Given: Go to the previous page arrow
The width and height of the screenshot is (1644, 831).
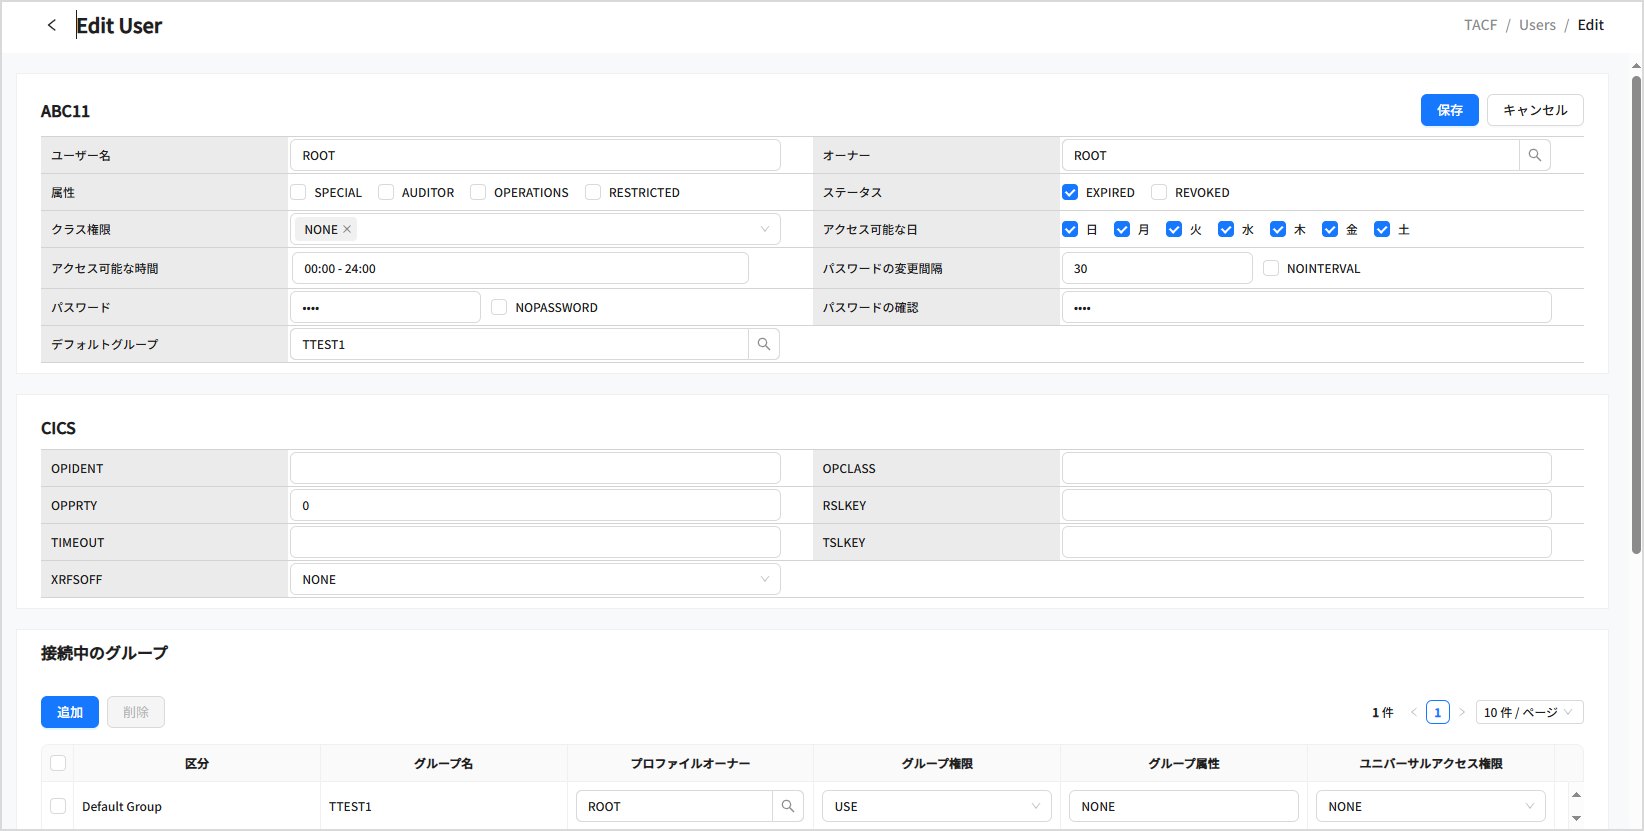Looking at the screenshot, I should coord(1413,712).
